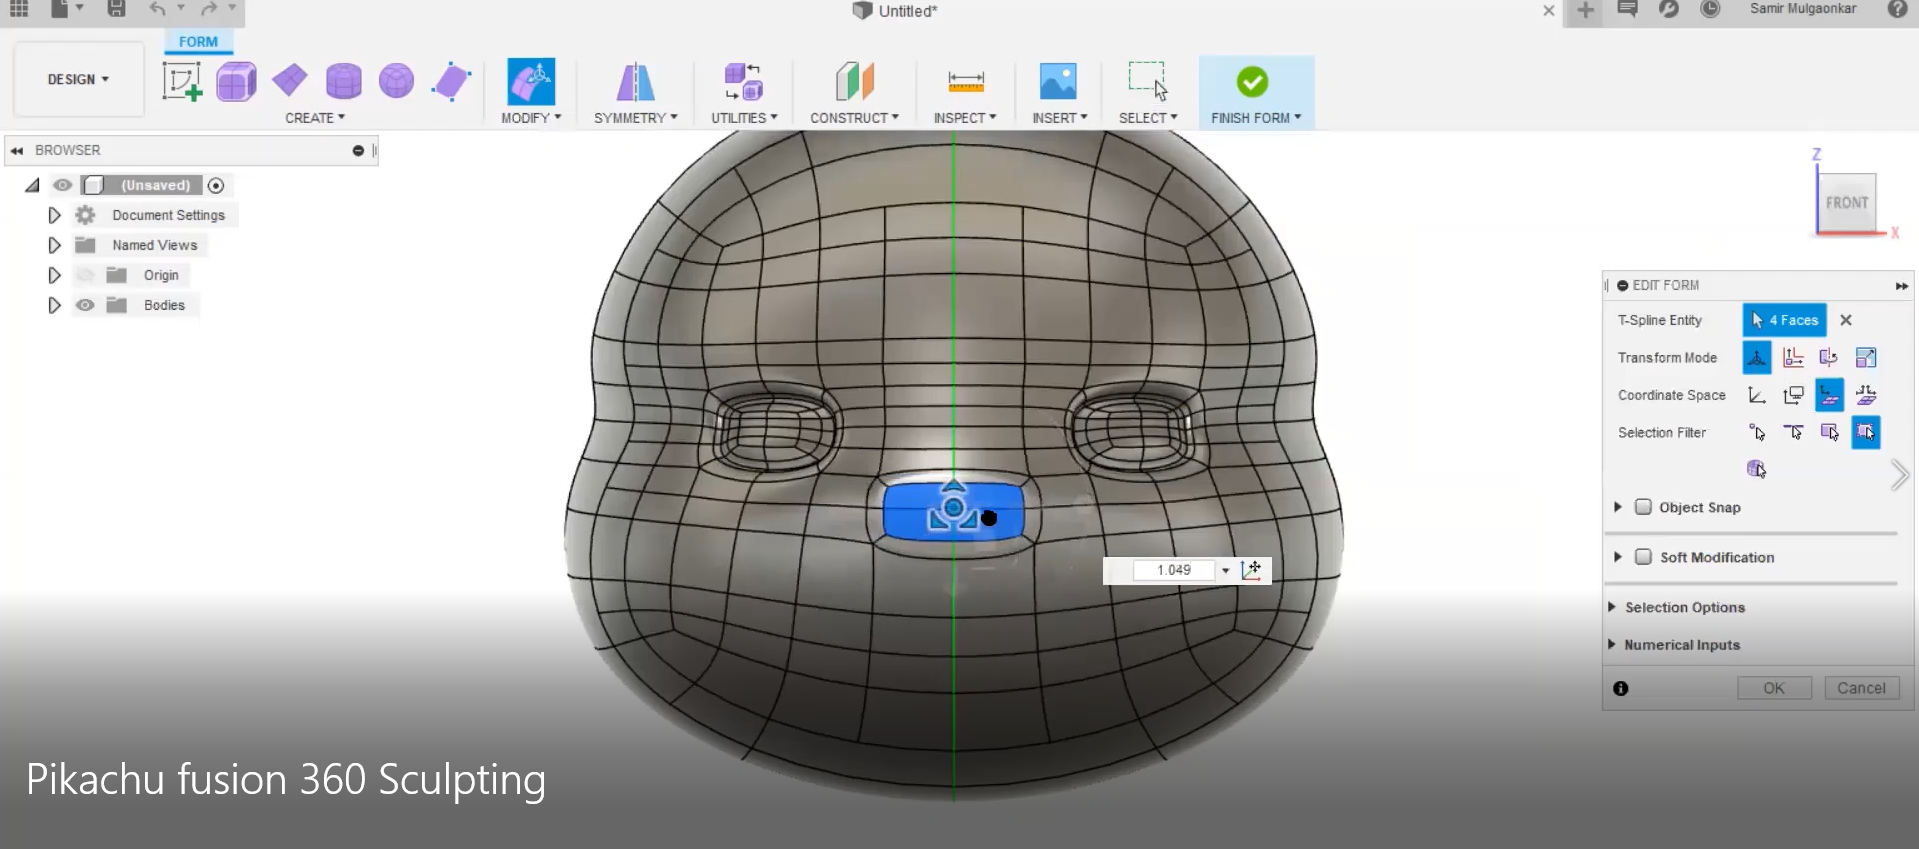Select the Quadball form tool
The image size is (1919, 849).
[x=397, y=81]
